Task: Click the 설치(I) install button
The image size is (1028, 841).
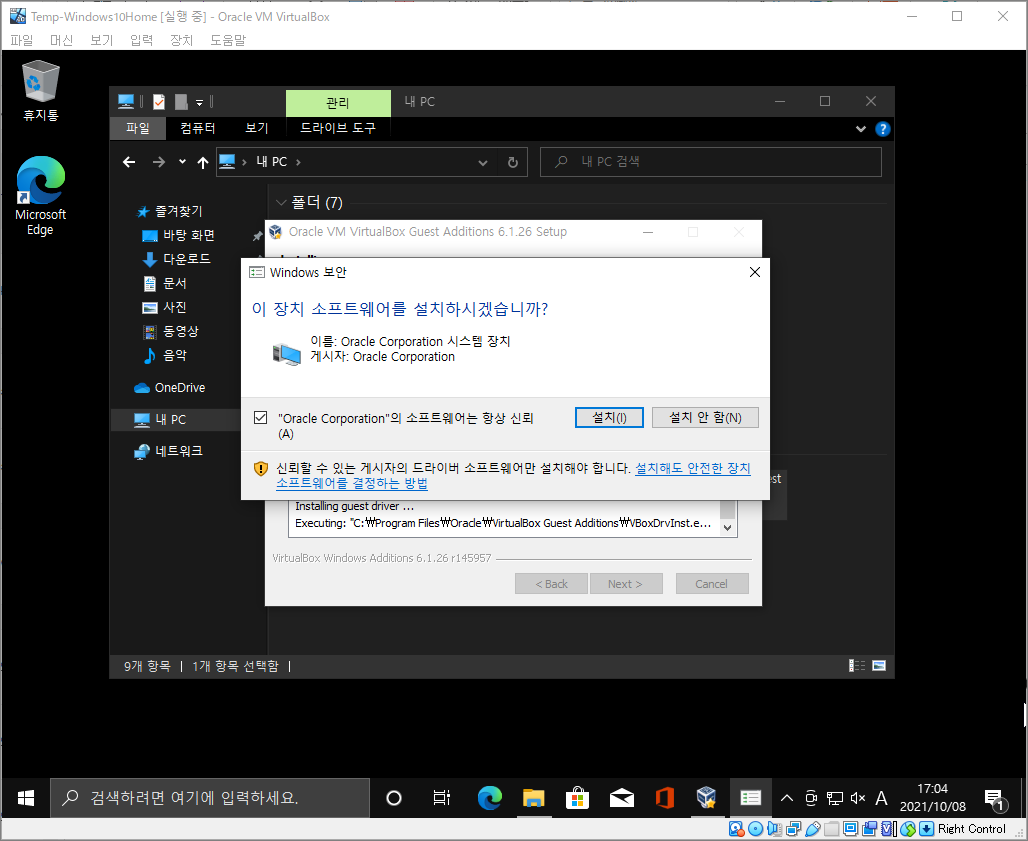Action: click(x=609, y=418)
